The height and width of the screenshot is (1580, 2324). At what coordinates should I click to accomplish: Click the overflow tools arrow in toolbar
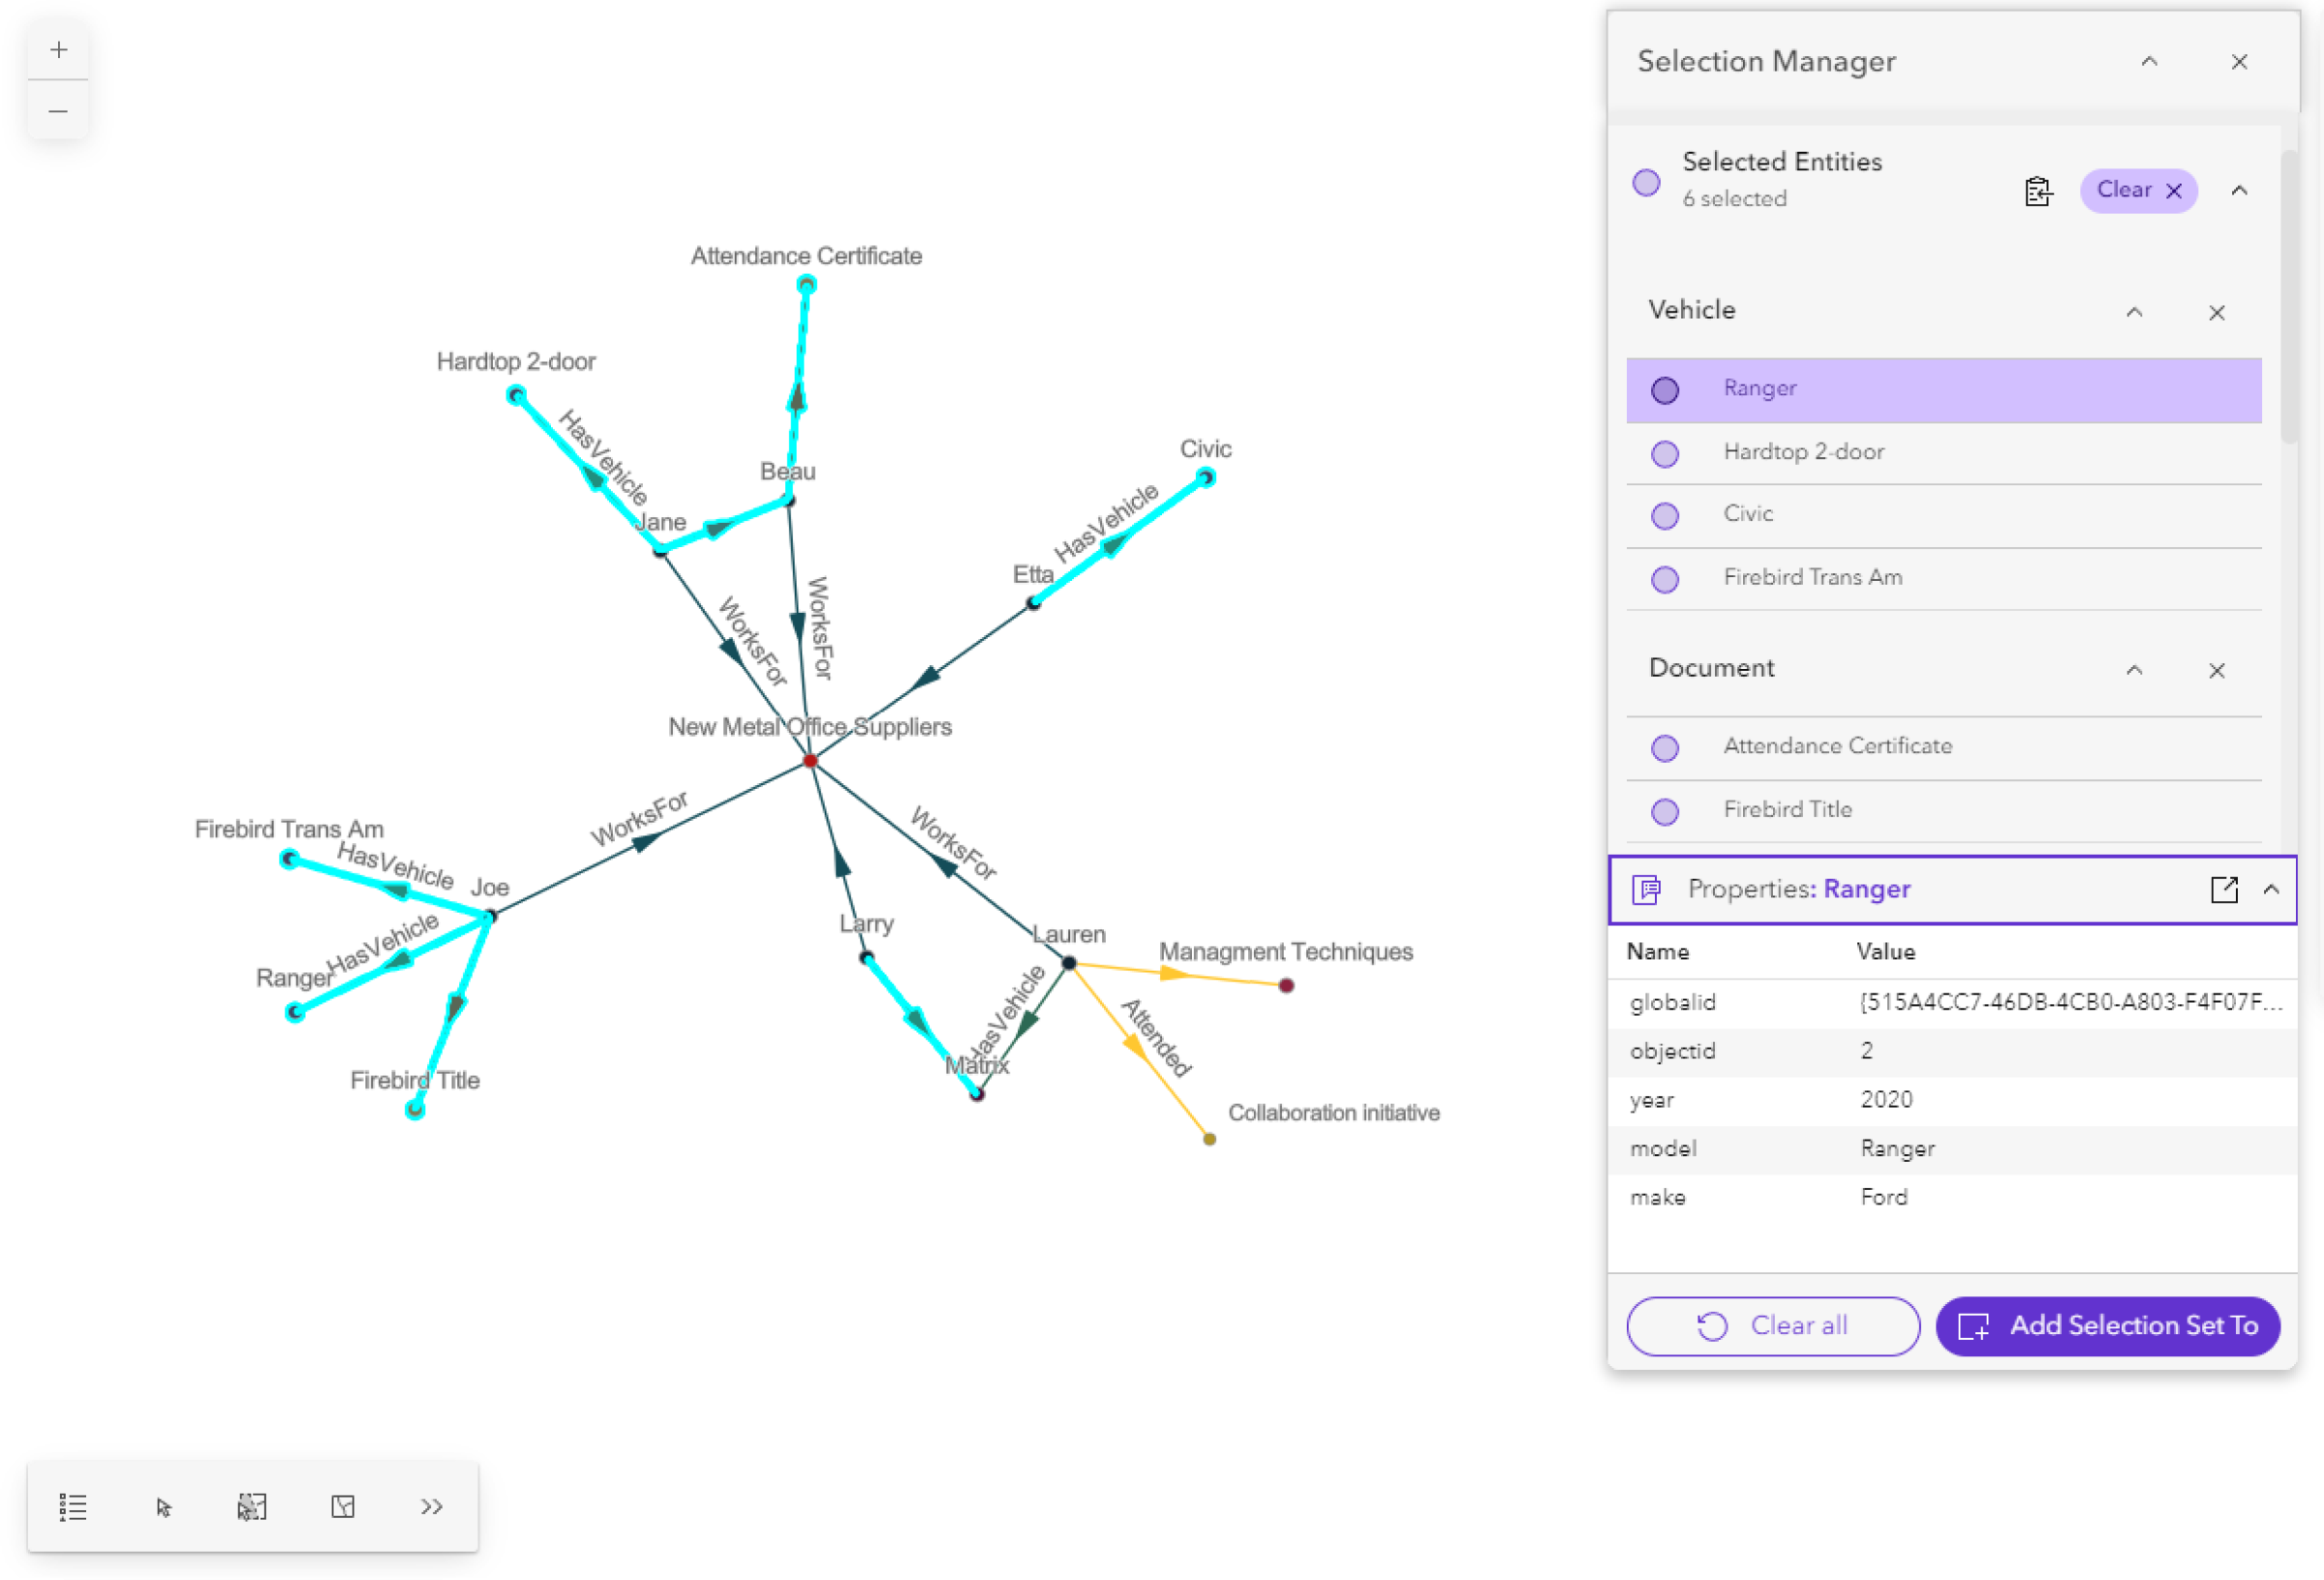point(434,1506)
